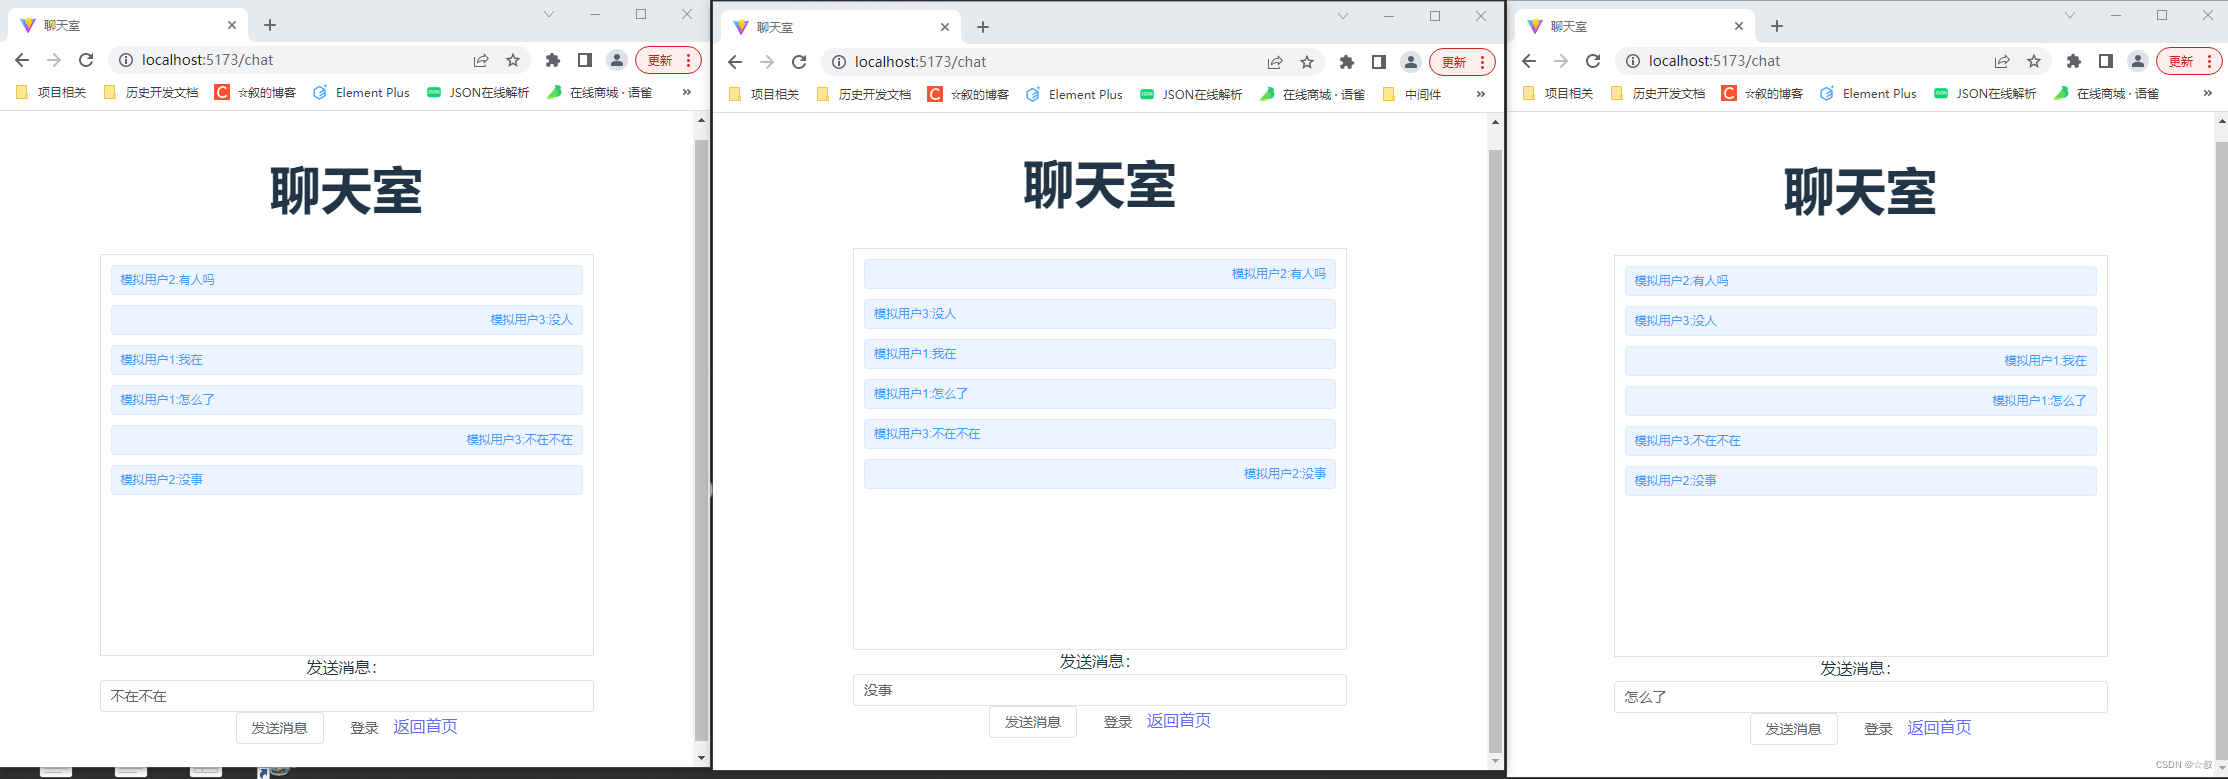Expand hidden bookmarks chevron in middle window
2228x779 pixels.
pyautogui.click(x=1481, y=94)
